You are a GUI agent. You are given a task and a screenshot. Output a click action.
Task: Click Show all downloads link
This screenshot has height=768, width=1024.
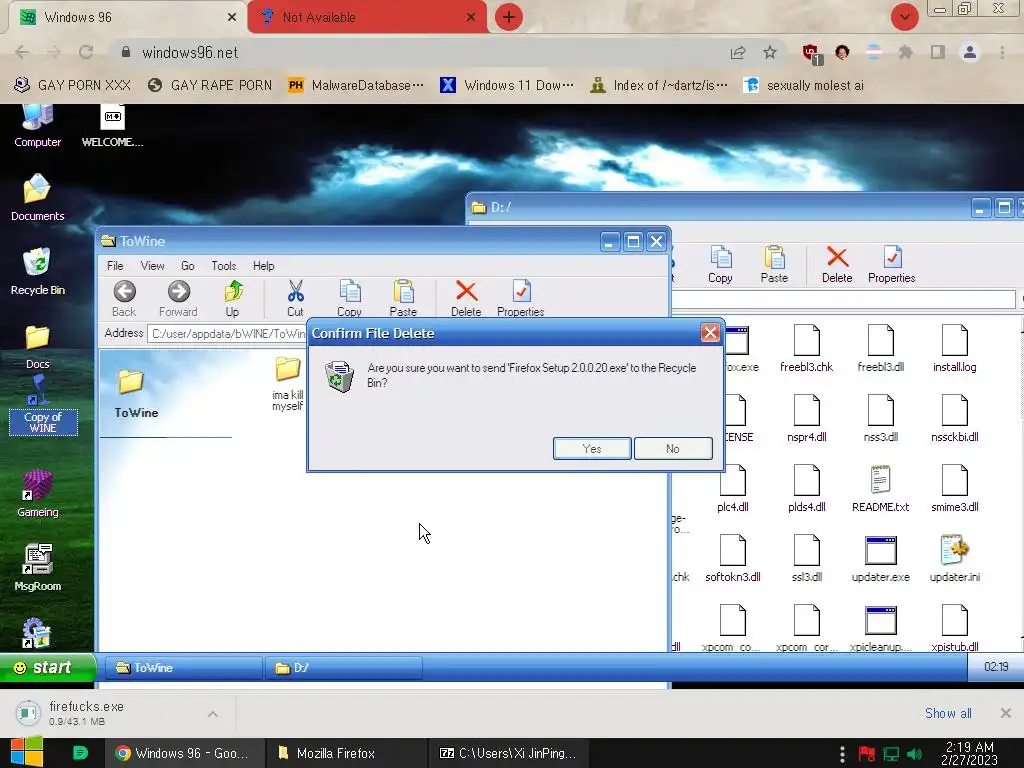pos(948,713)
